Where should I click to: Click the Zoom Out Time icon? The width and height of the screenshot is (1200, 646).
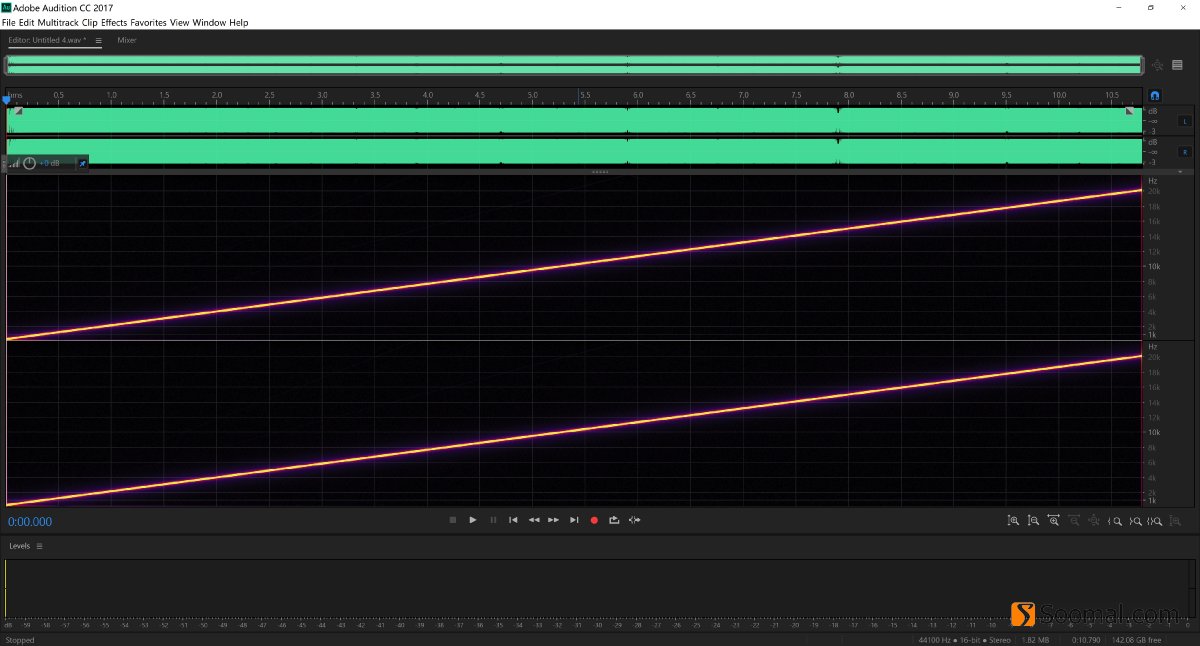(1073, 521)
